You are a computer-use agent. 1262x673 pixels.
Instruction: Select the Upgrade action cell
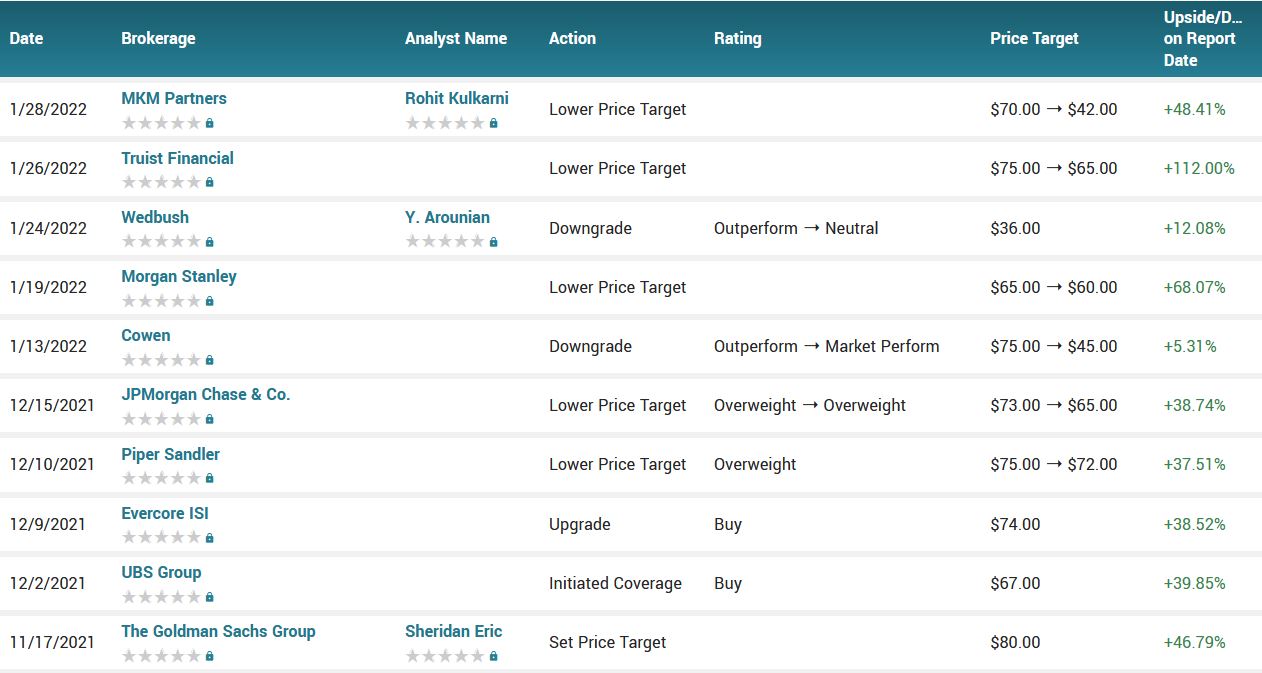579,524
